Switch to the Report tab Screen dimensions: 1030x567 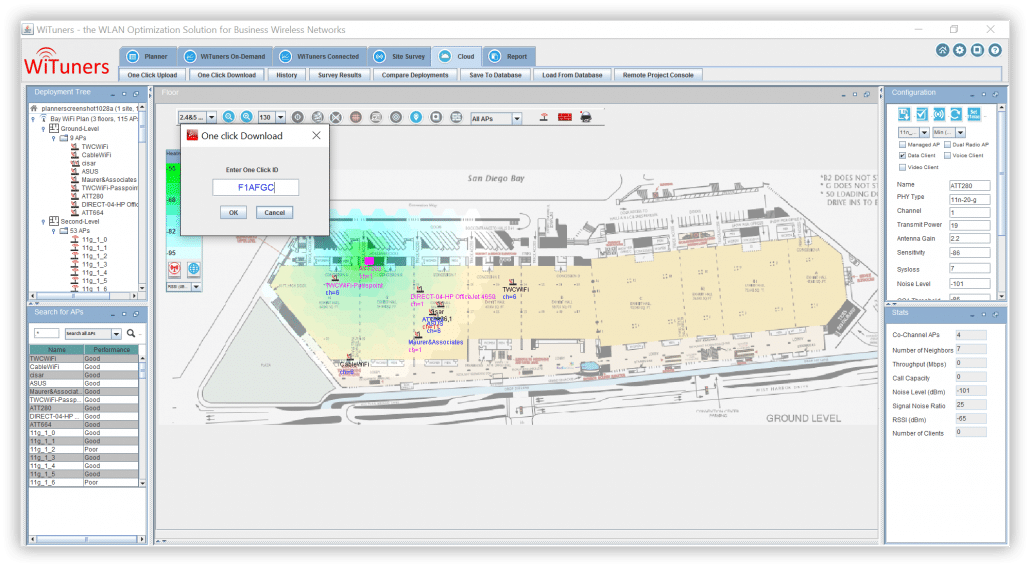click(509, 57)
